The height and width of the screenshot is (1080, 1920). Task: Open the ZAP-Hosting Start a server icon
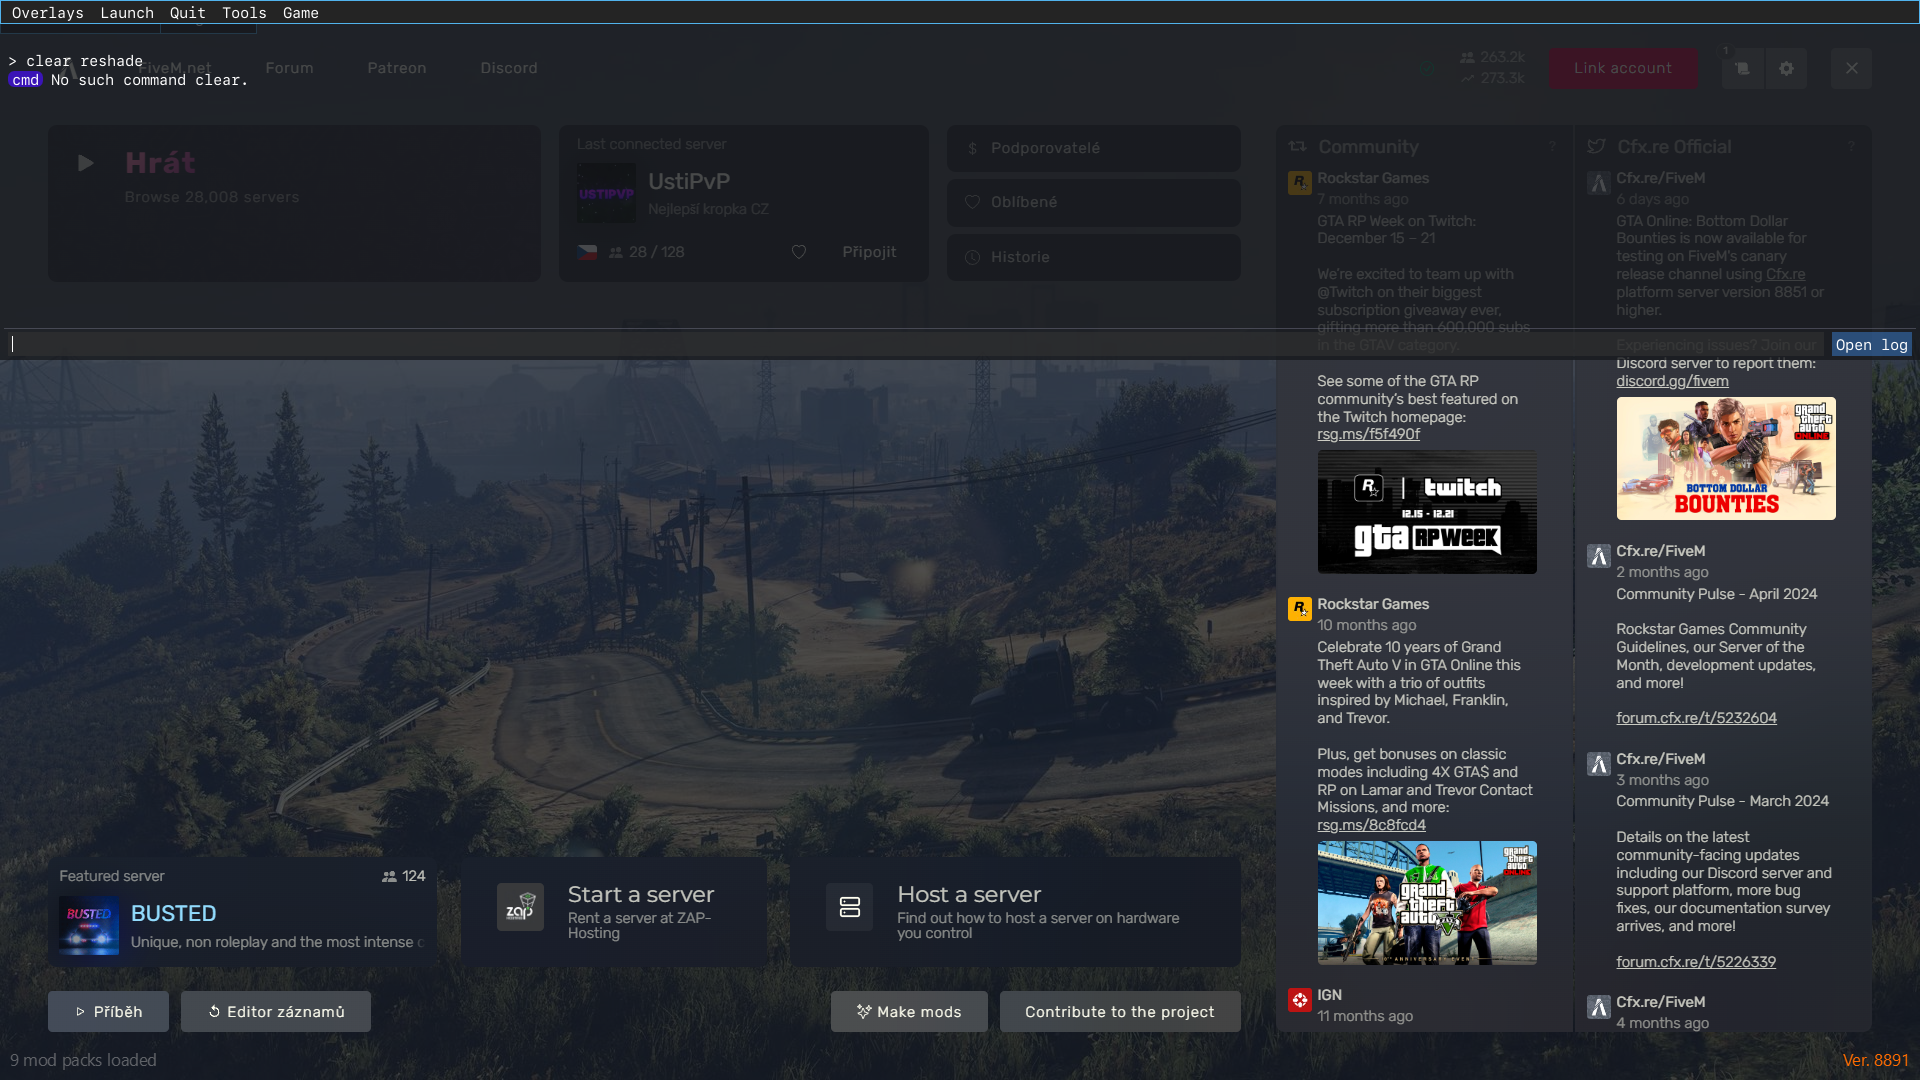[520, 907]
